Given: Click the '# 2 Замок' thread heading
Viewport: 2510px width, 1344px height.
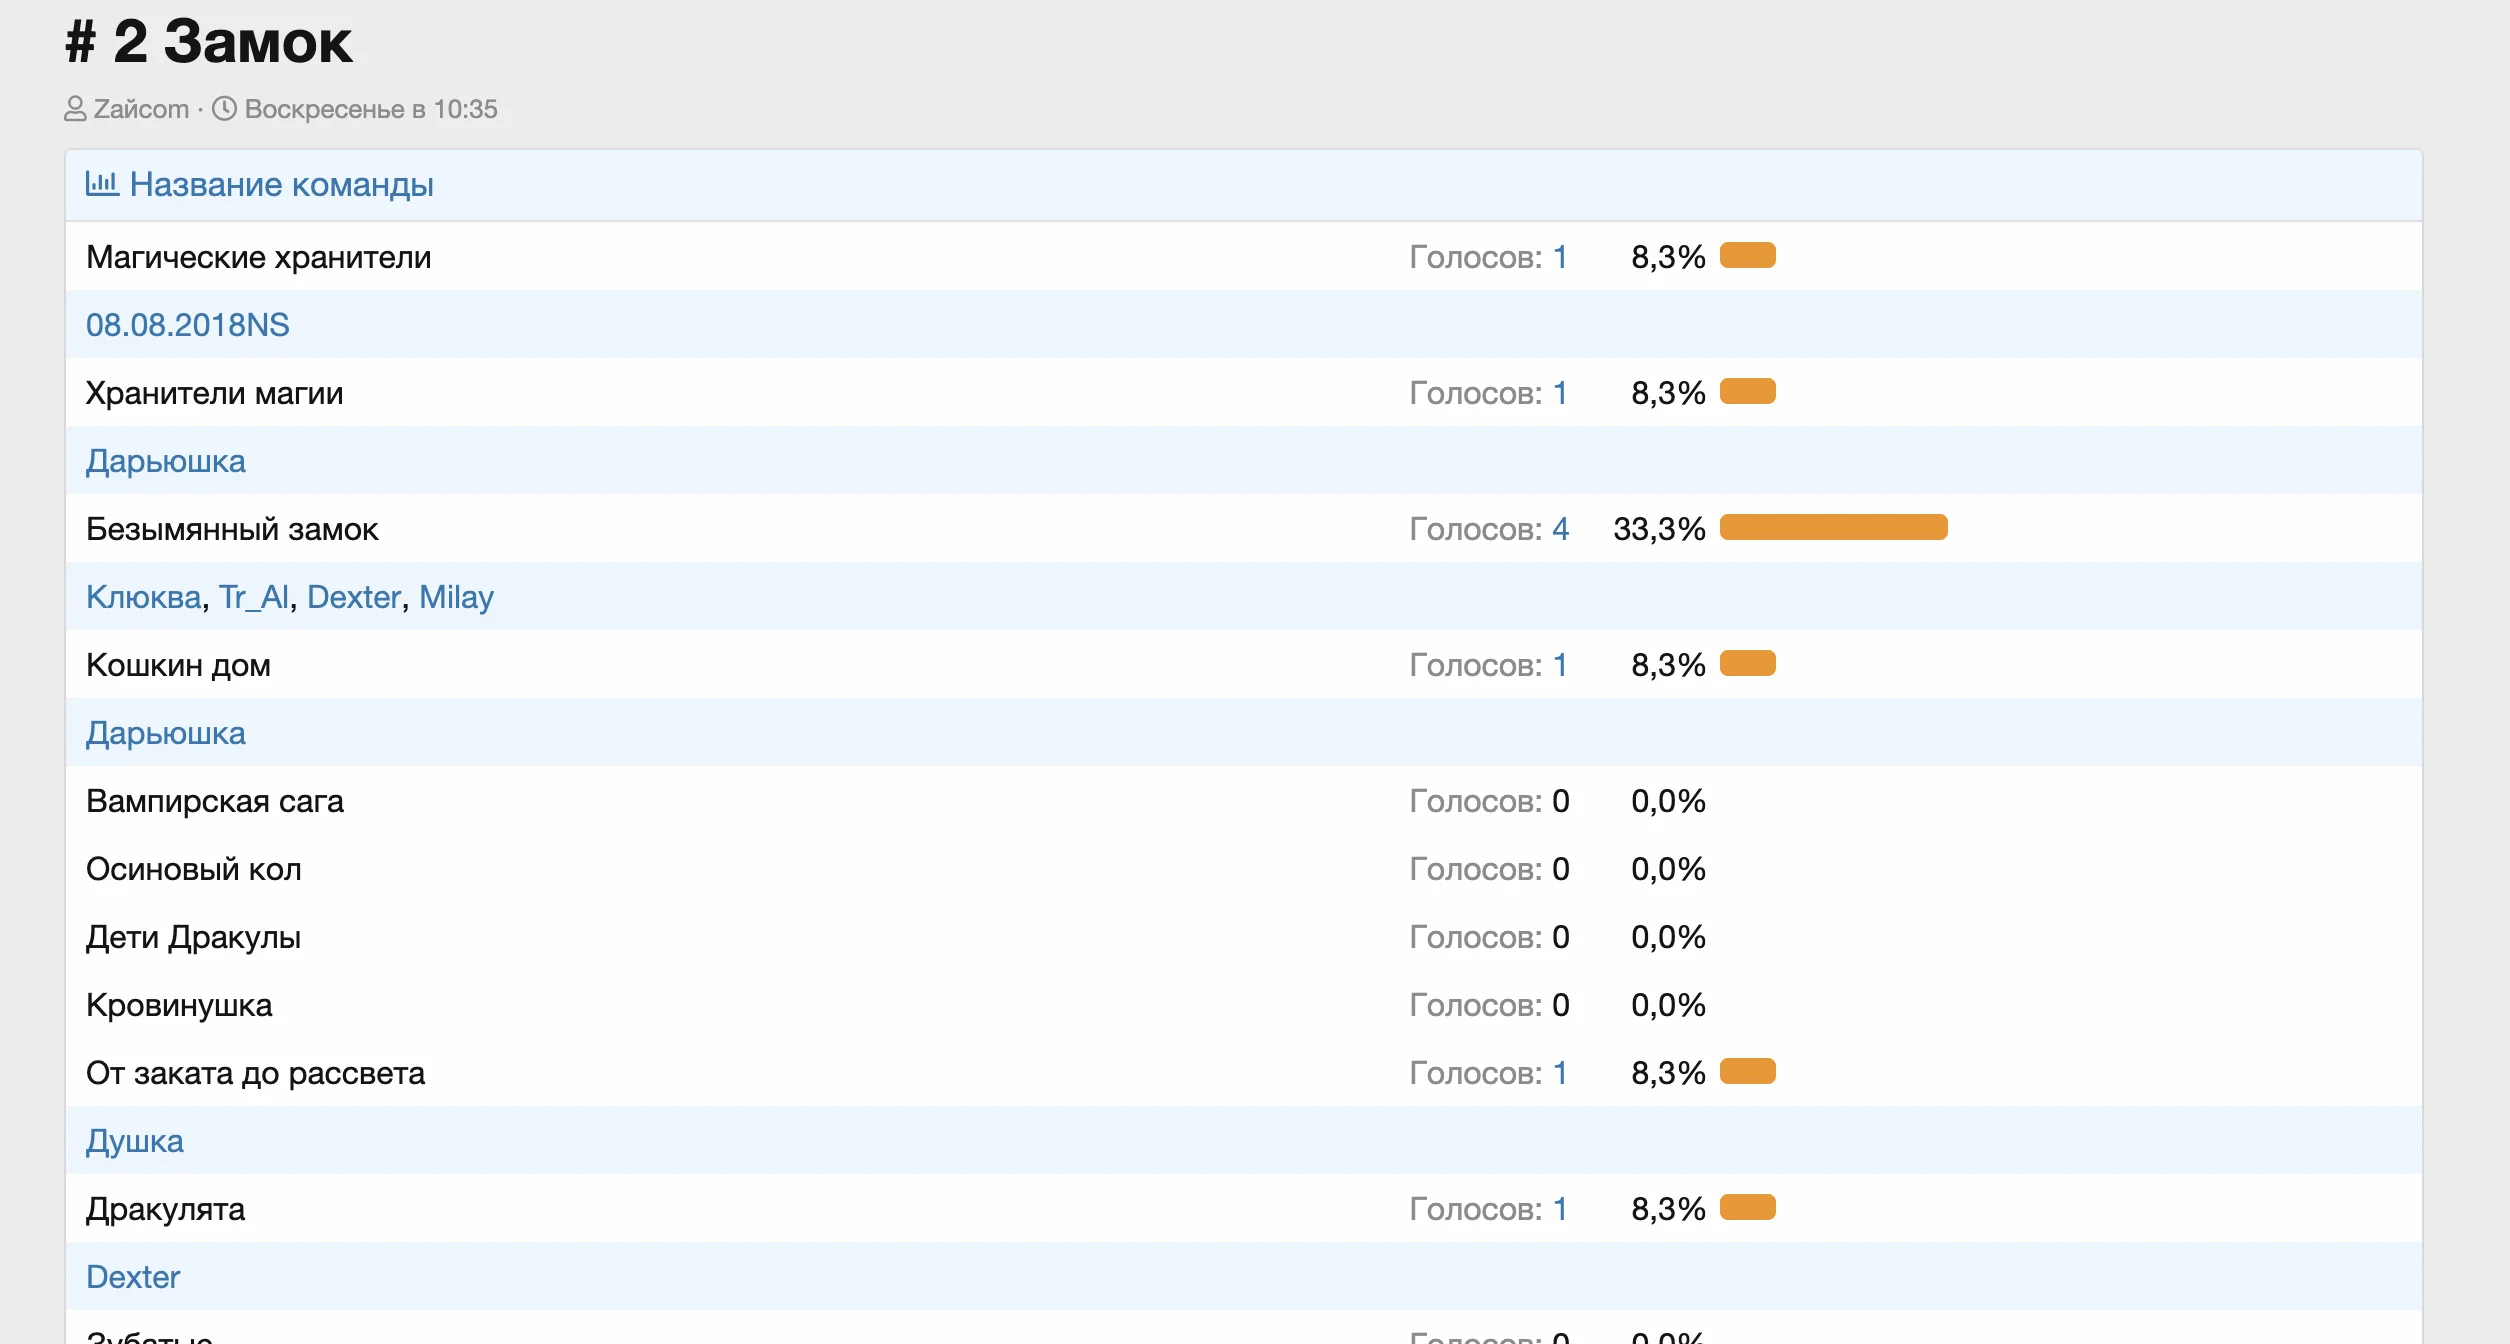Looking at the screenshot, I should 209,42.
